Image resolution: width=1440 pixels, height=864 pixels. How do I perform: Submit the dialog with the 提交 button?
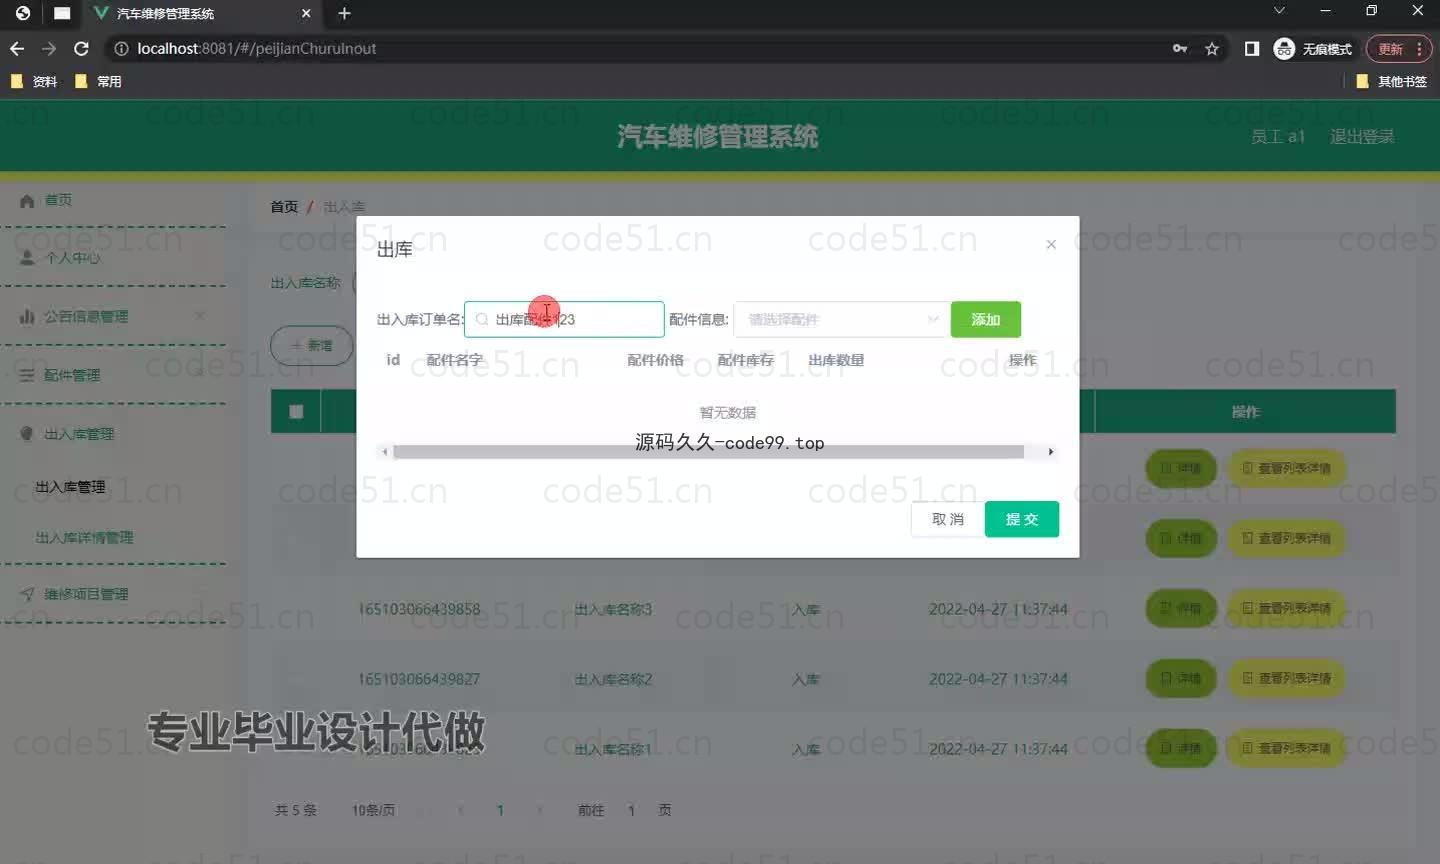point(1021,519)
